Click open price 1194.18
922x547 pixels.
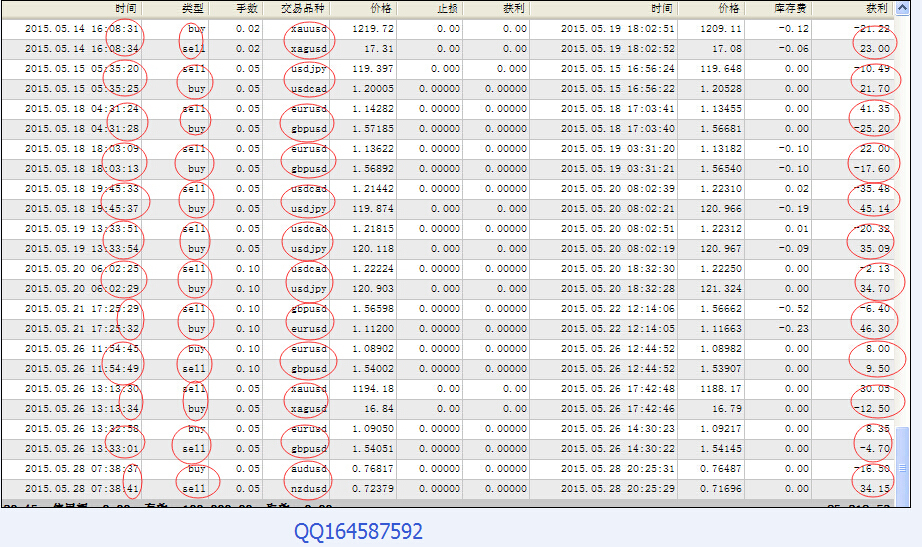pyautogui.click(x=373, y=389)
